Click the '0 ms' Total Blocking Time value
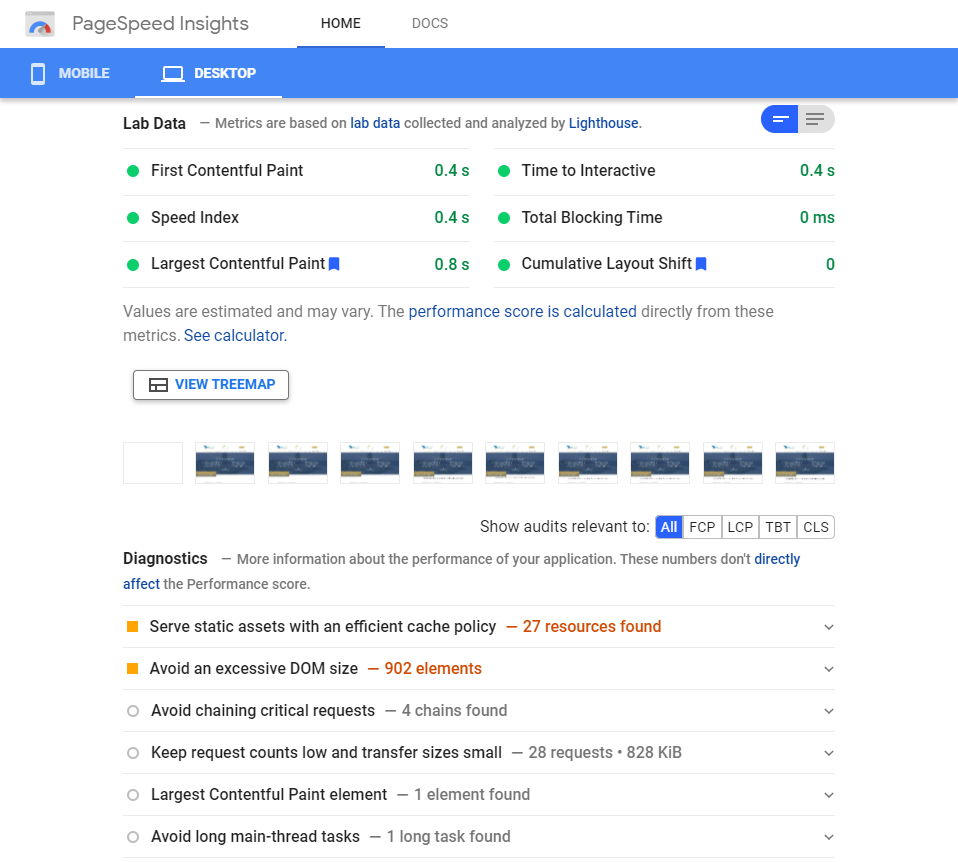 click(817, 217)
